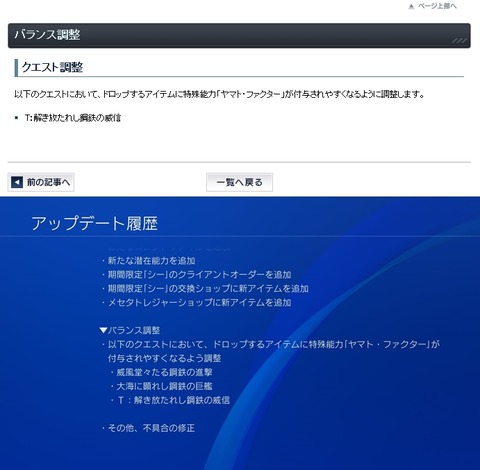480x470 pixels.
Task: Collapse the ▼バランス調整 heading in blue panel
Action: pos(130,330)
